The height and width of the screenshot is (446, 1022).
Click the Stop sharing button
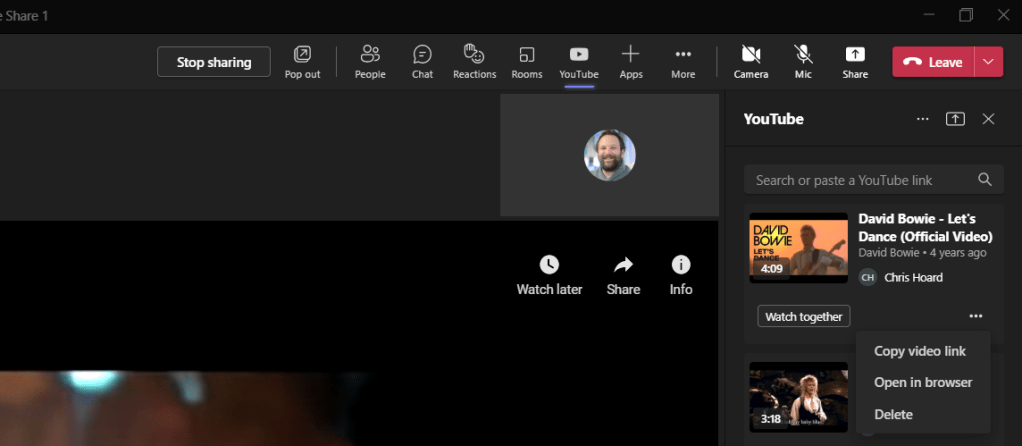pos(213,62)
